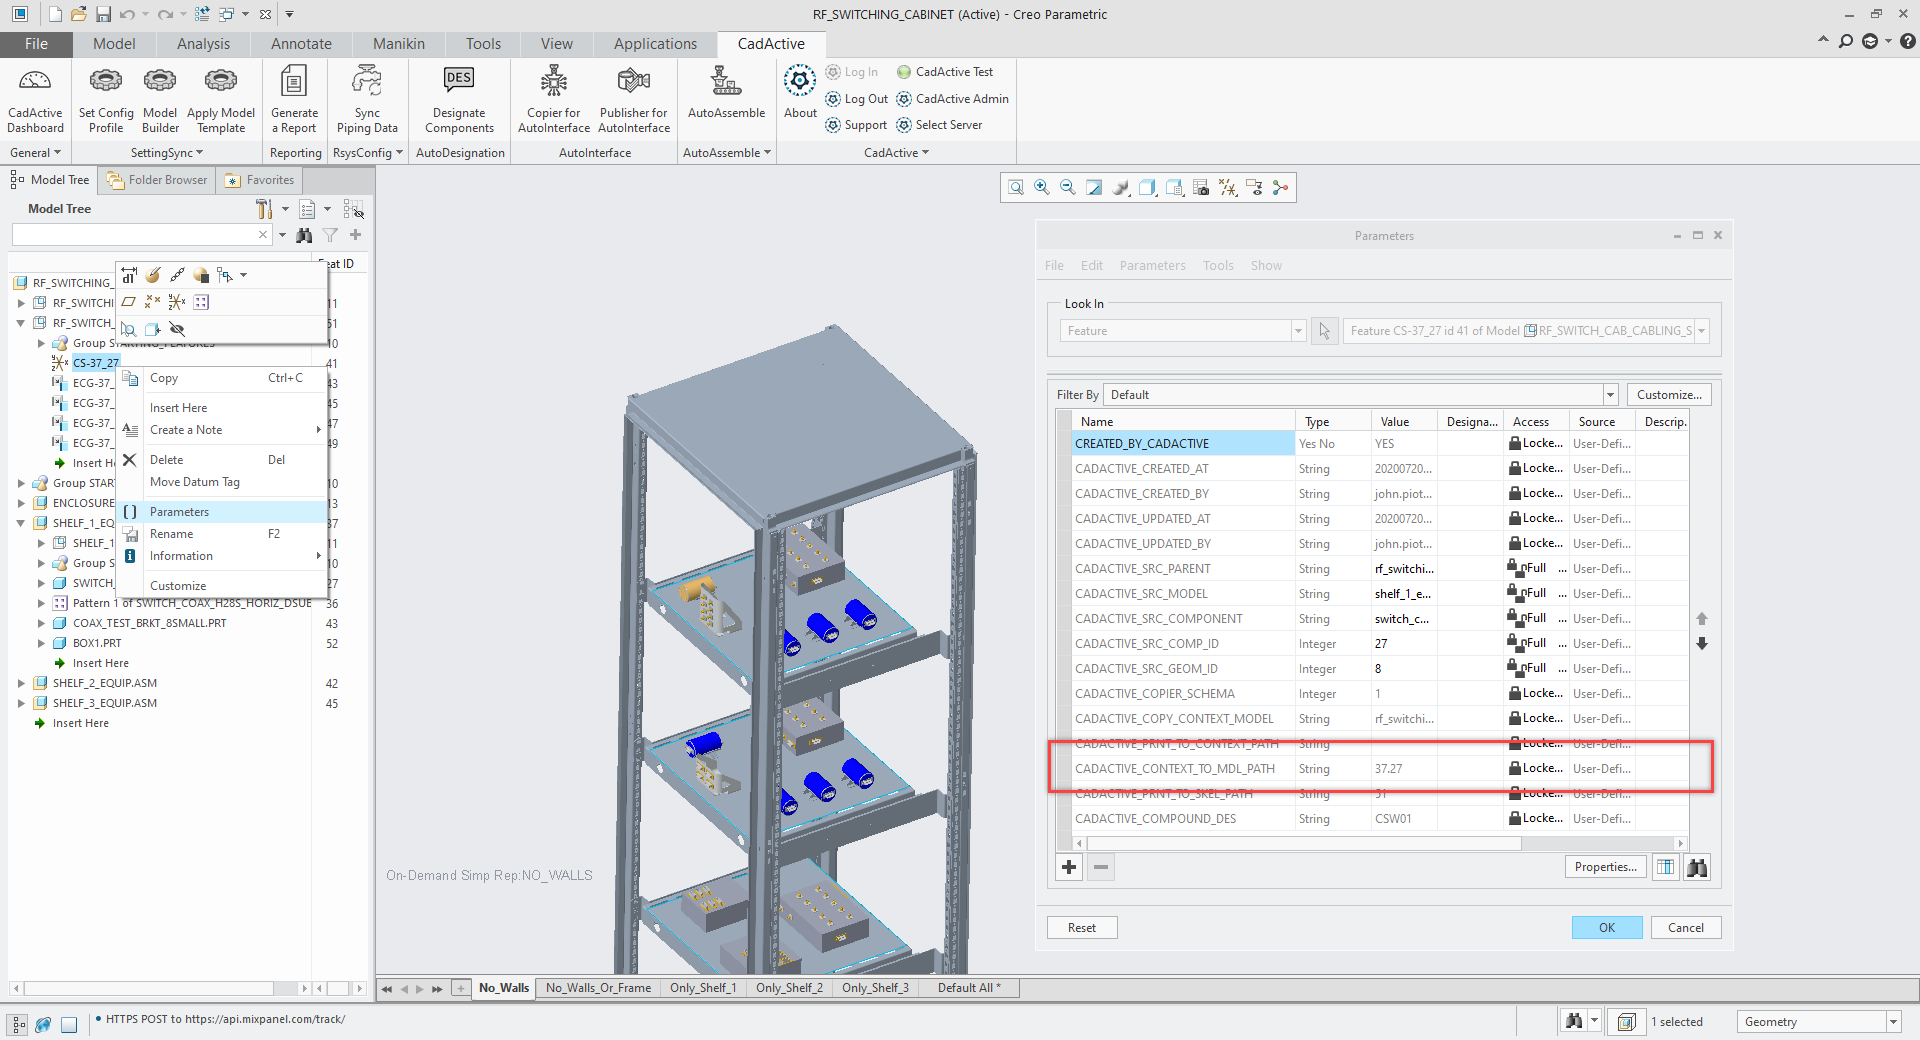Generate a Report from the ribbon
1920x1040 pixels.
294,99
